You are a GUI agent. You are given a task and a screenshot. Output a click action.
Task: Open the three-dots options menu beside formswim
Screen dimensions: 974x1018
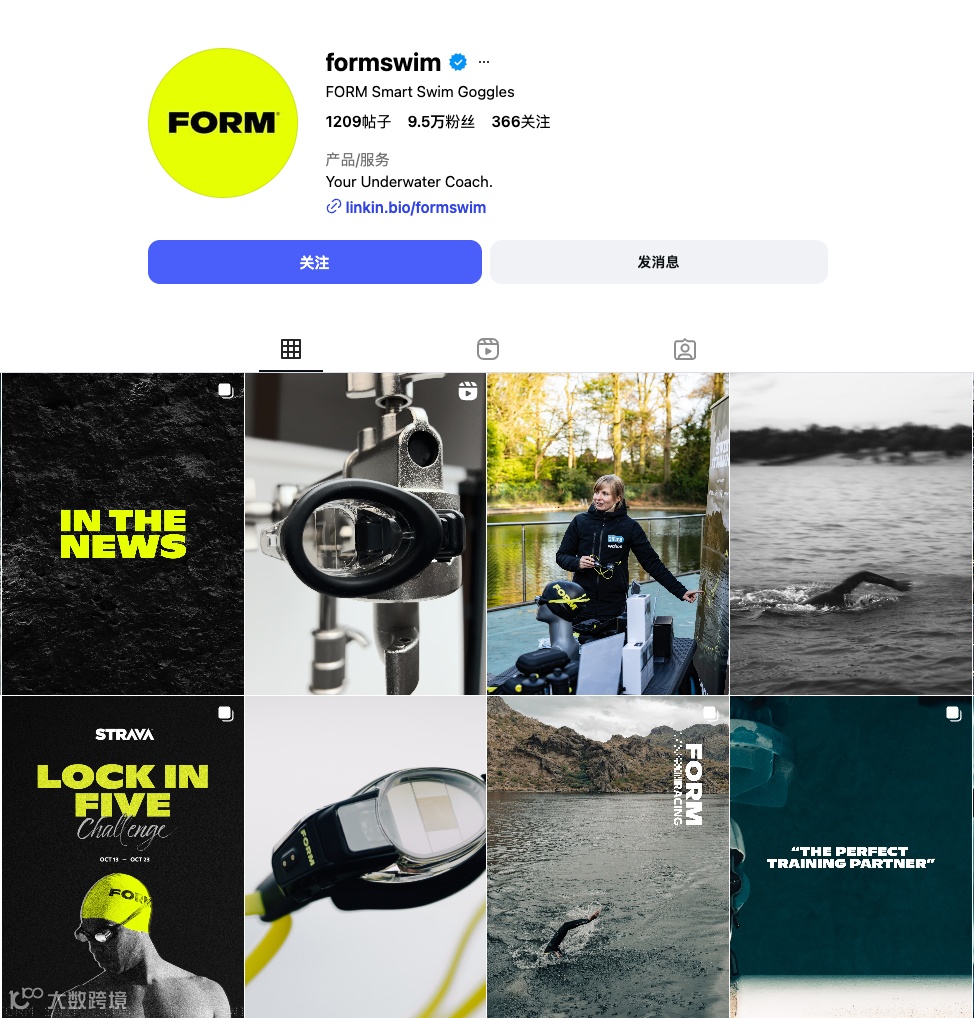[484, 62]
